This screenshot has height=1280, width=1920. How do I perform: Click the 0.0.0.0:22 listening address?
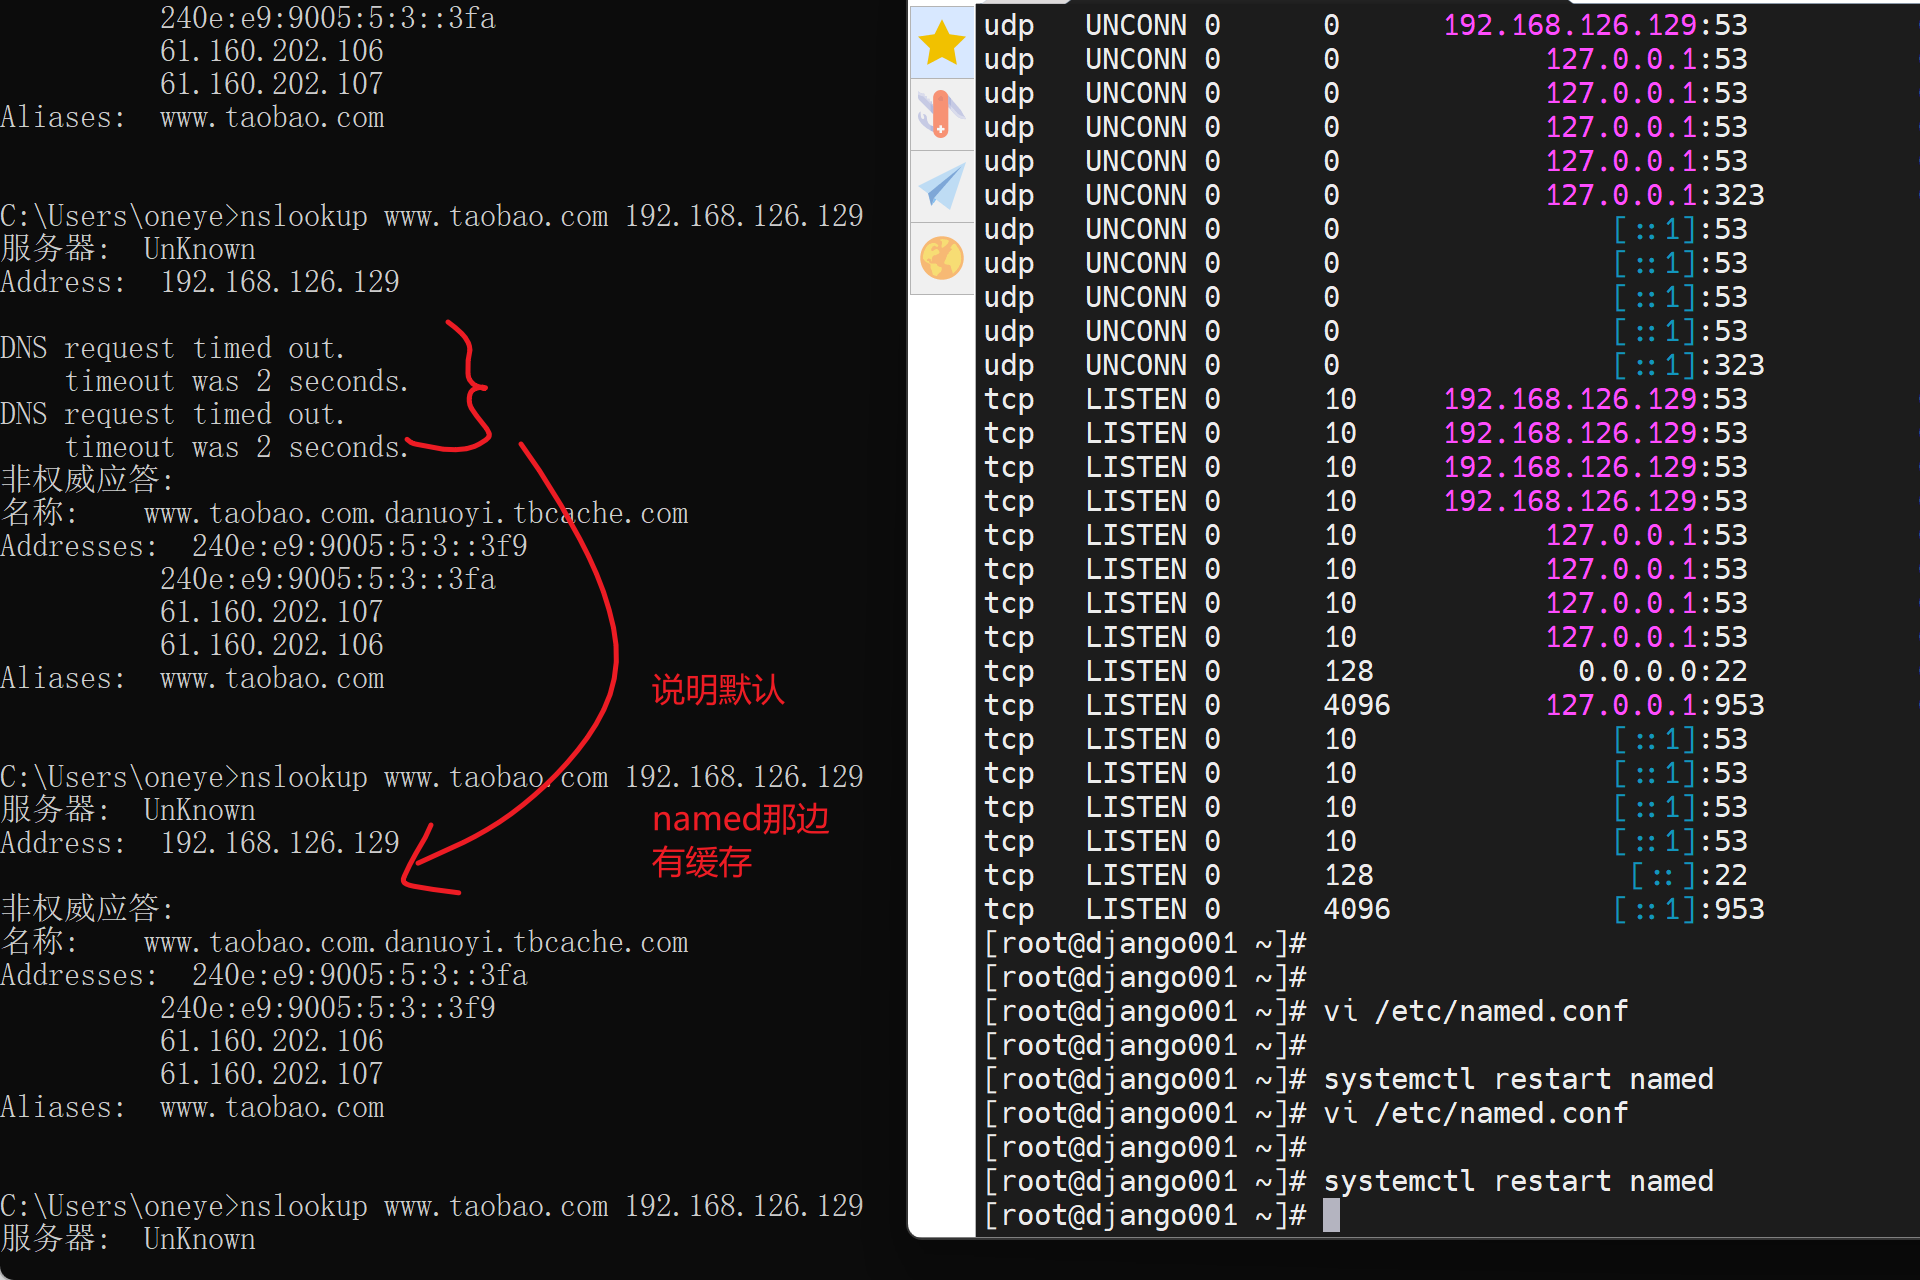[x=1662, y=671]
